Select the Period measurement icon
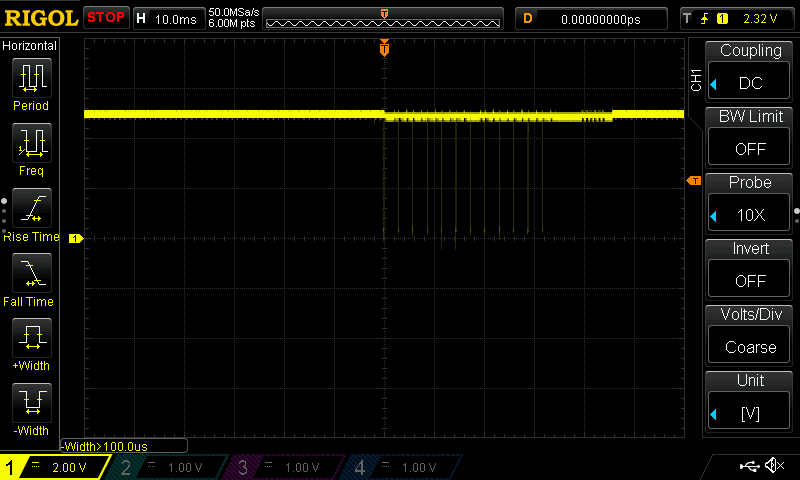800x480 pixels. pos(31,78)
